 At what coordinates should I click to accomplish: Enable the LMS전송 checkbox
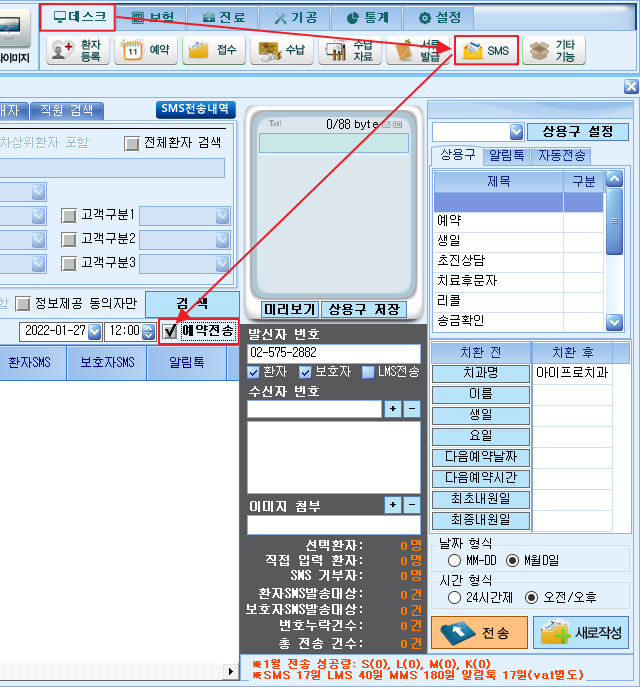368,372
